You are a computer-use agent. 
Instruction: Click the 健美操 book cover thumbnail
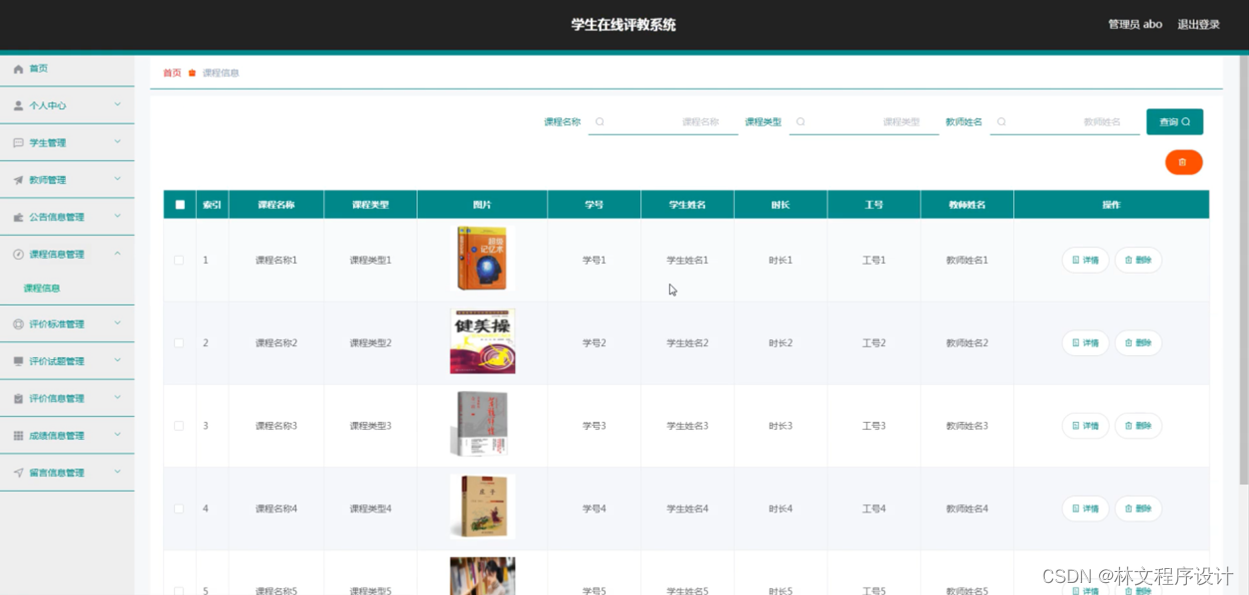pos(482,342)
